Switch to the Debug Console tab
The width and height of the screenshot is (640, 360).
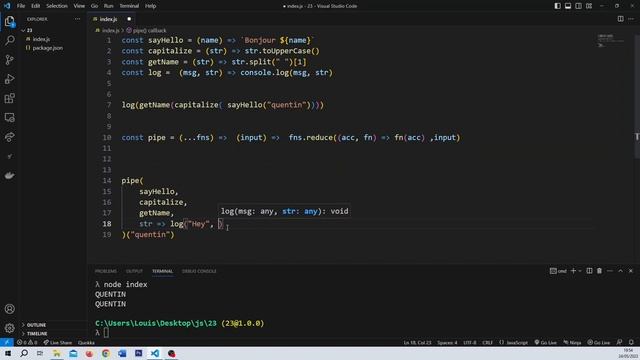coord(199,271)
